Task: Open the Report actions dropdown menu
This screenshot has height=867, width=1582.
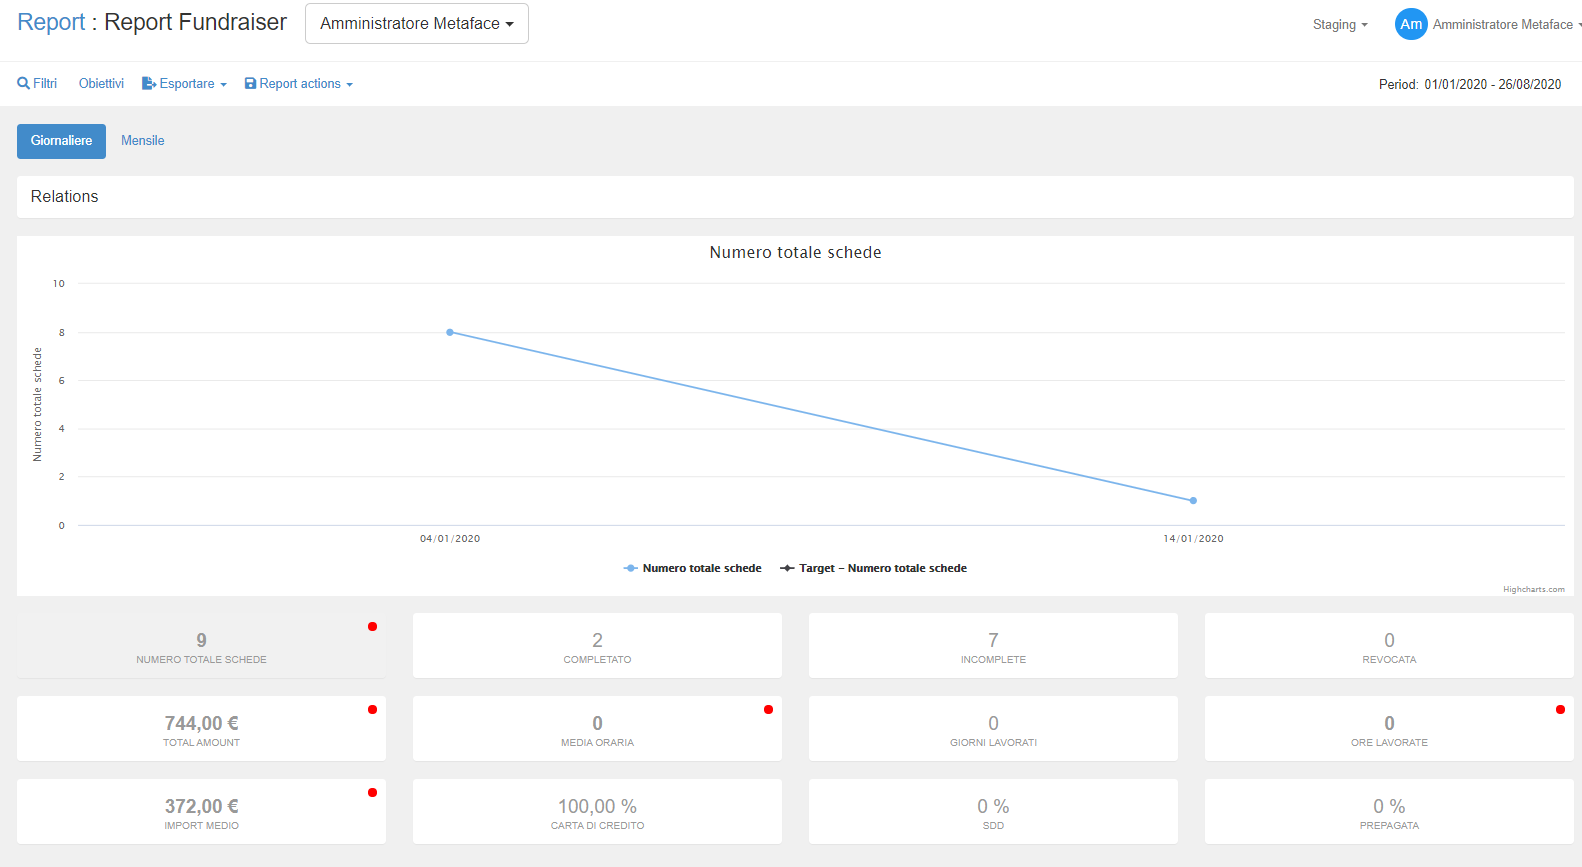Action: (299, 84)
